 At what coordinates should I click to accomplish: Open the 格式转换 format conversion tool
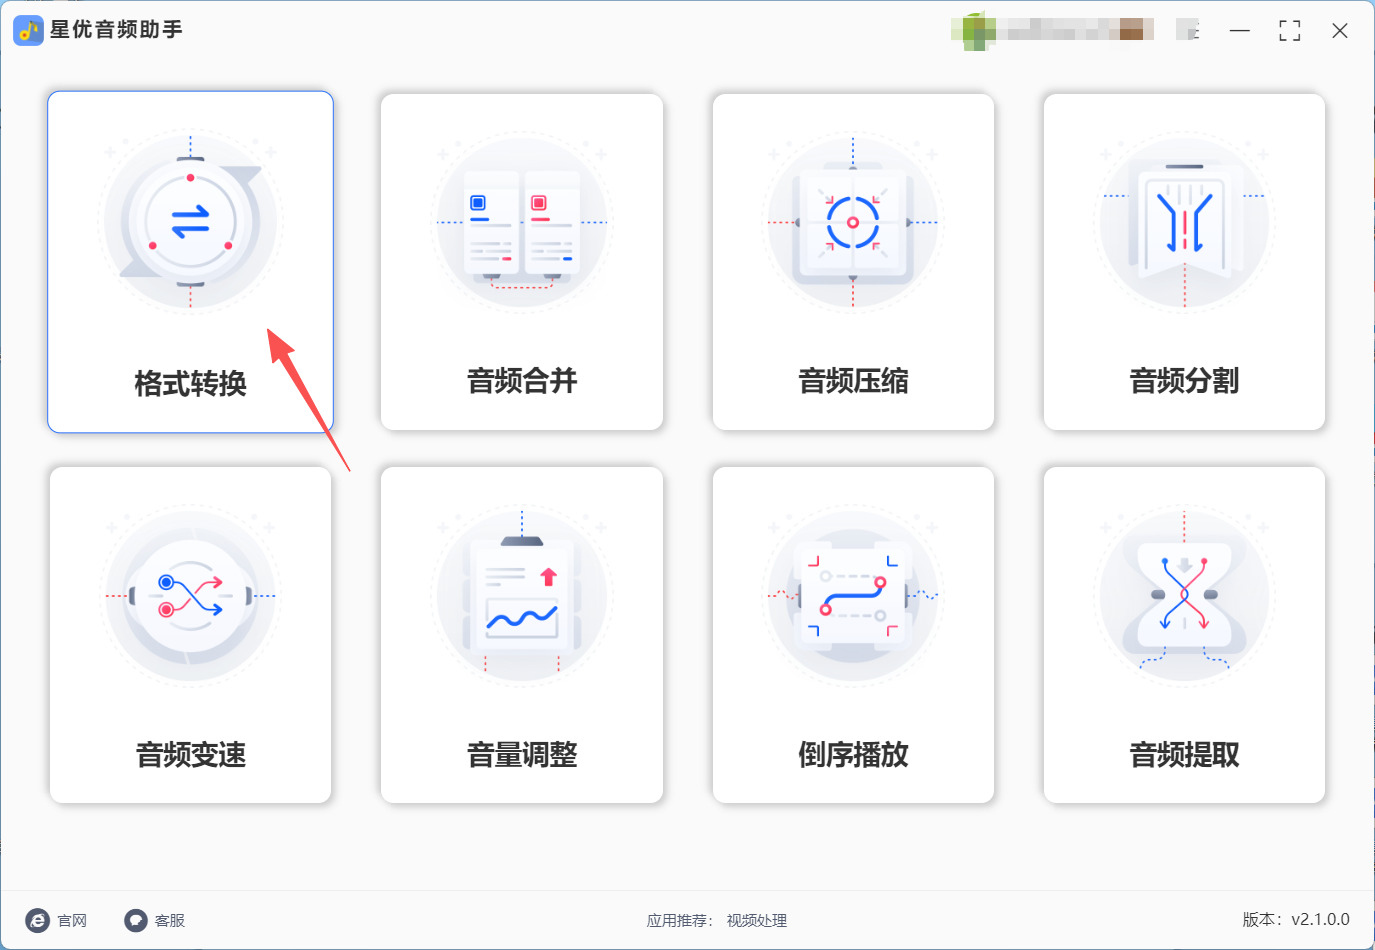190,262
